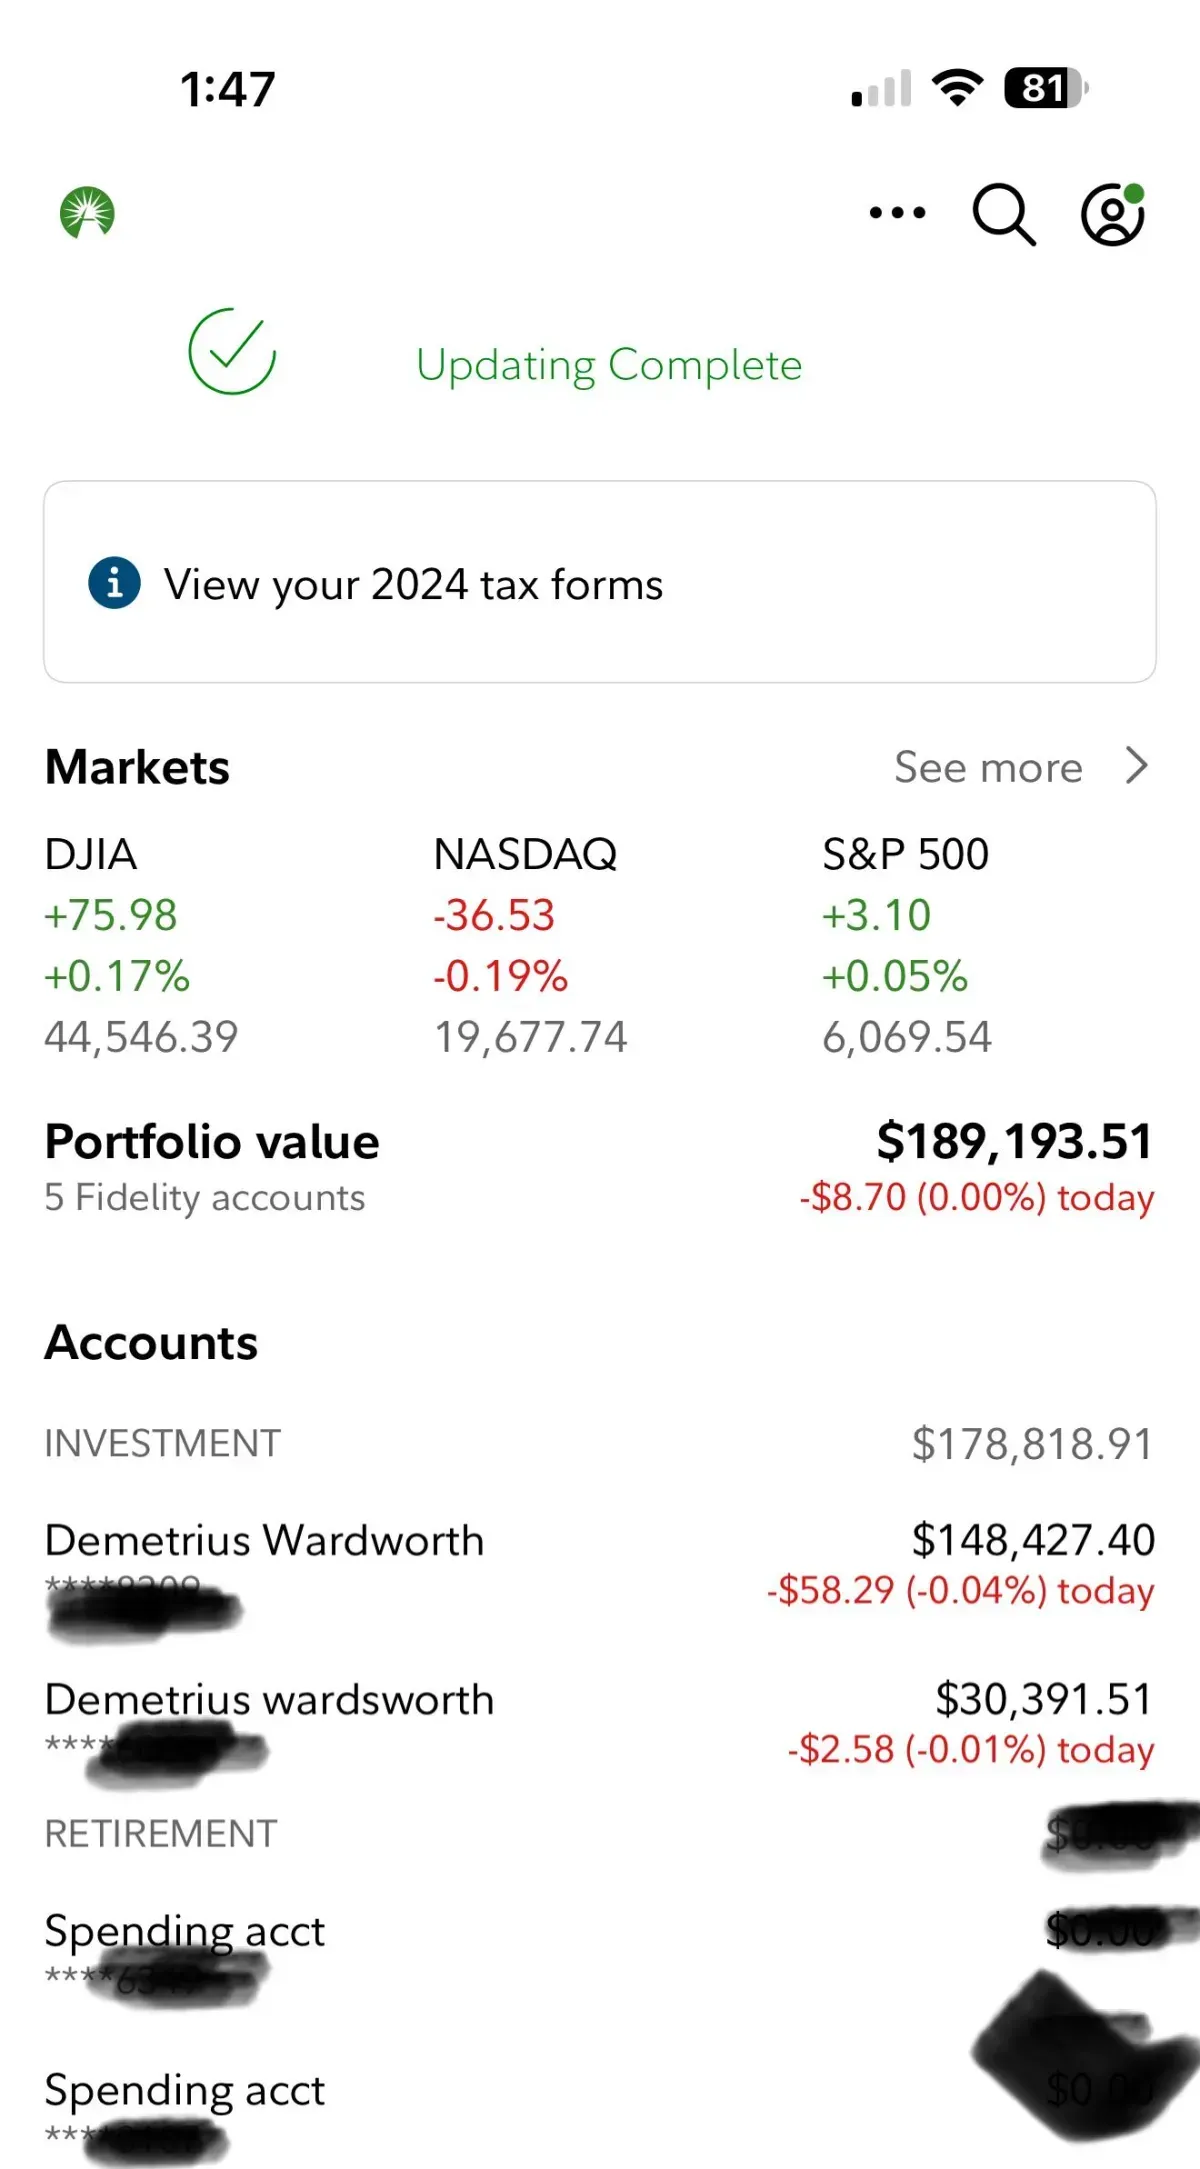The width and height of the screenshot is (1200, 2169).
Task: Tap the RETIREMENT section header
Action: (161, 1834)
